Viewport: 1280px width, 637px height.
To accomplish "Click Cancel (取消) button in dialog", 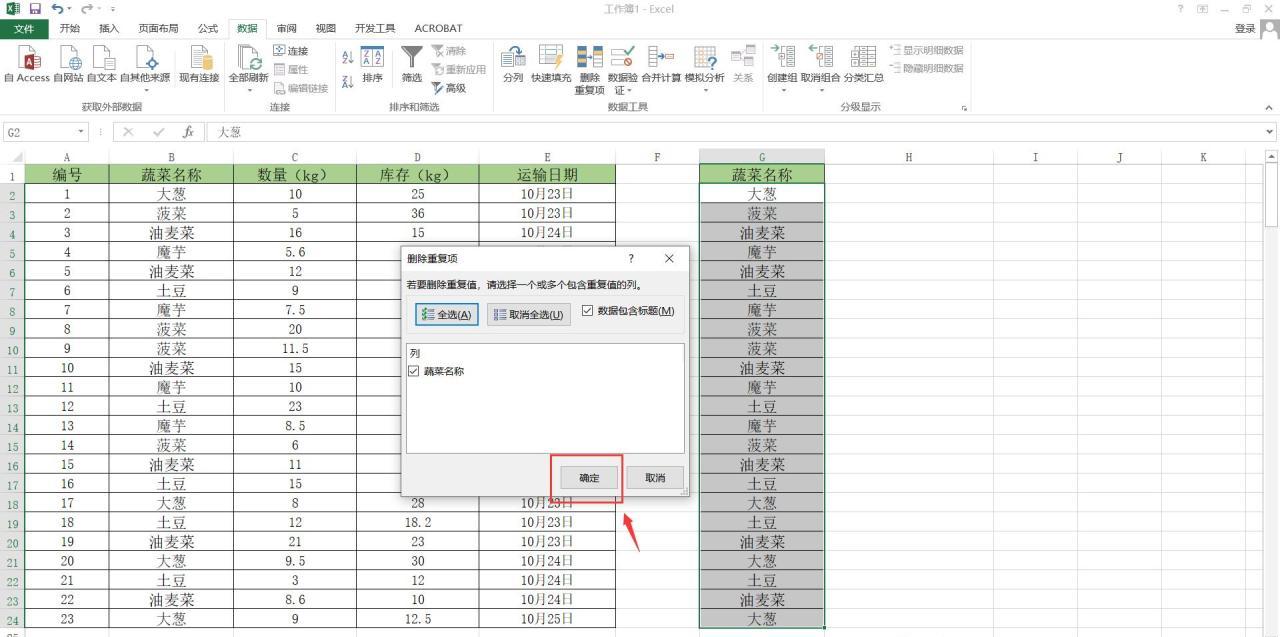I will coord(655,478).
